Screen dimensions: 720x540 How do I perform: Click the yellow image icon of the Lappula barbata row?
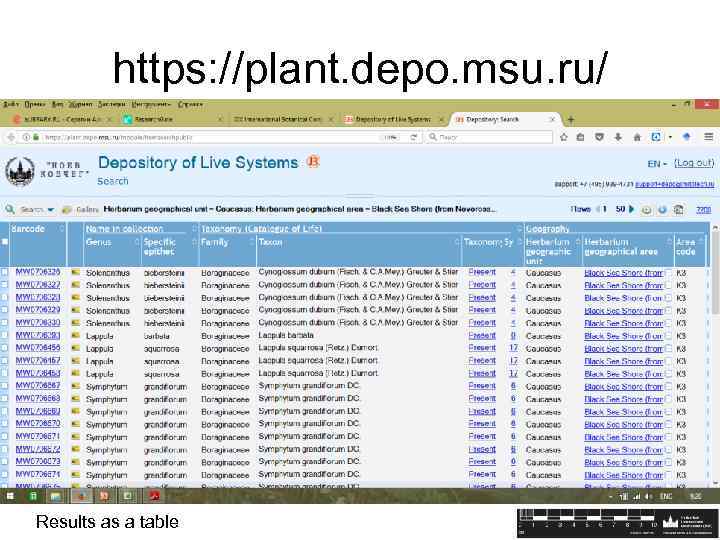coord(76,336)
